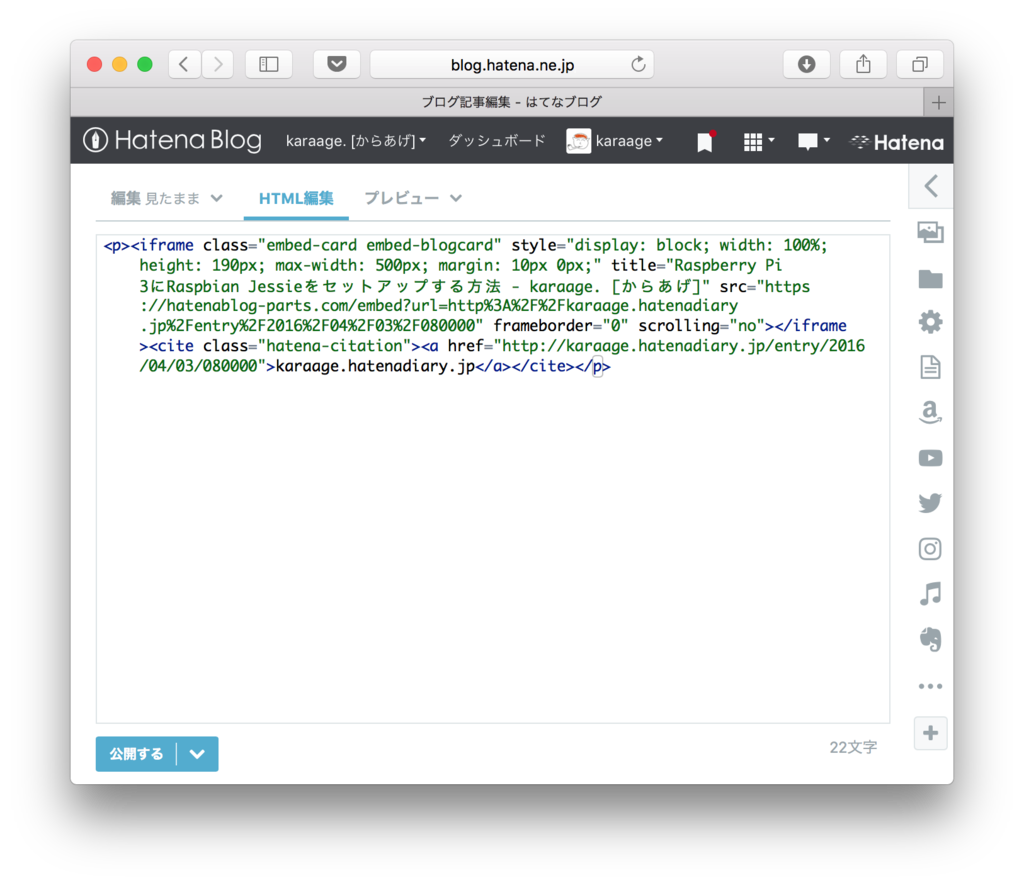
Task: Open the speech bubble messages menu
Action: pyautogui.click(x=814, y=141)
